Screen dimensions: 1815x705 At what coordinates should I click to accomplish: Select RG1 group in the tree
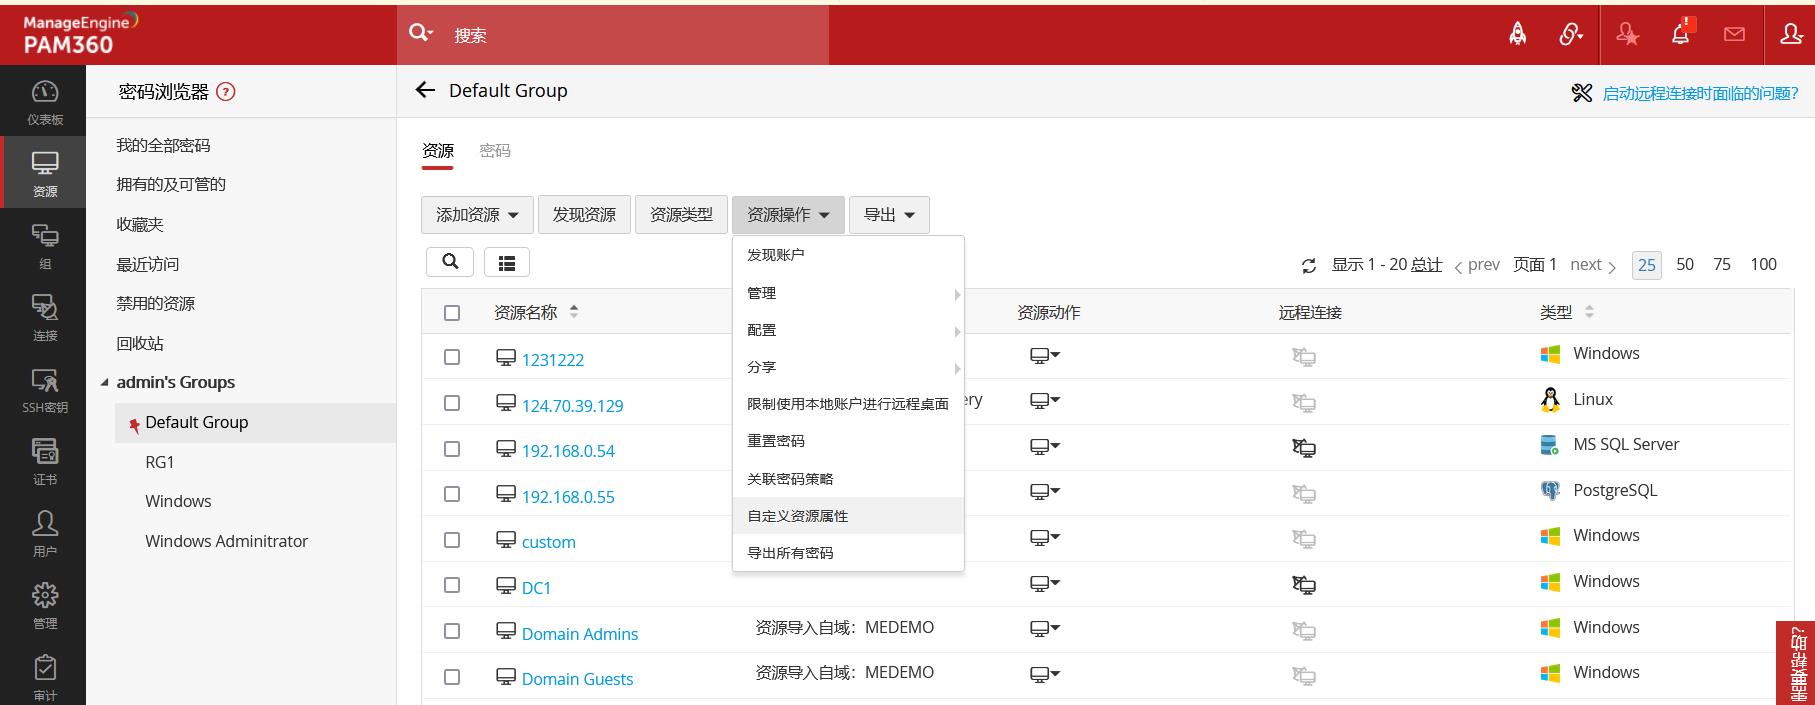[x=160, y=462]
